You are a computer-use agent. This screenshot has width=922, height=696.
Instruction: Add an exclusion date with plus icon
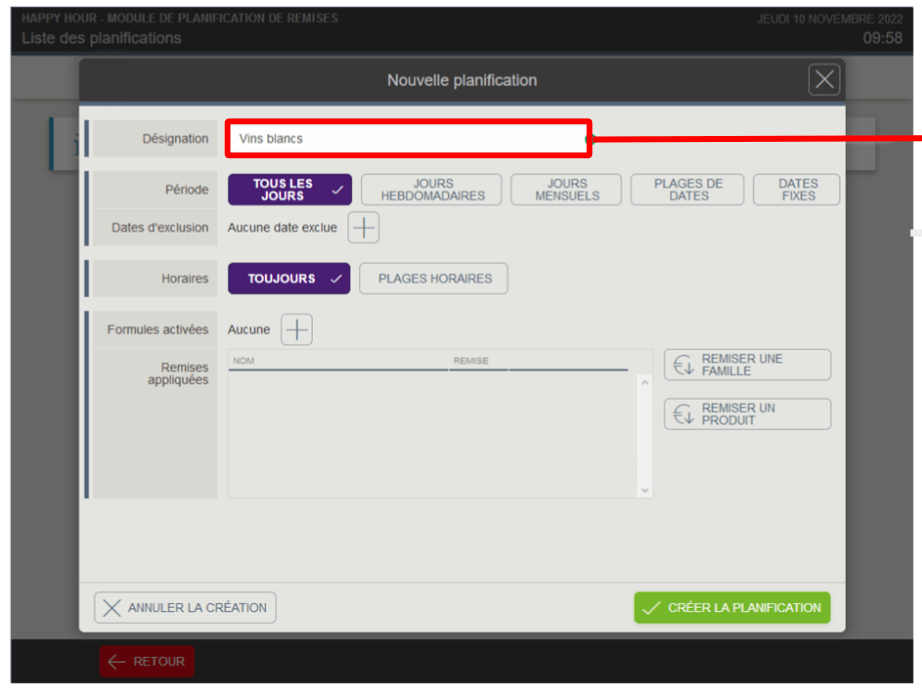(x=363, y=227)
